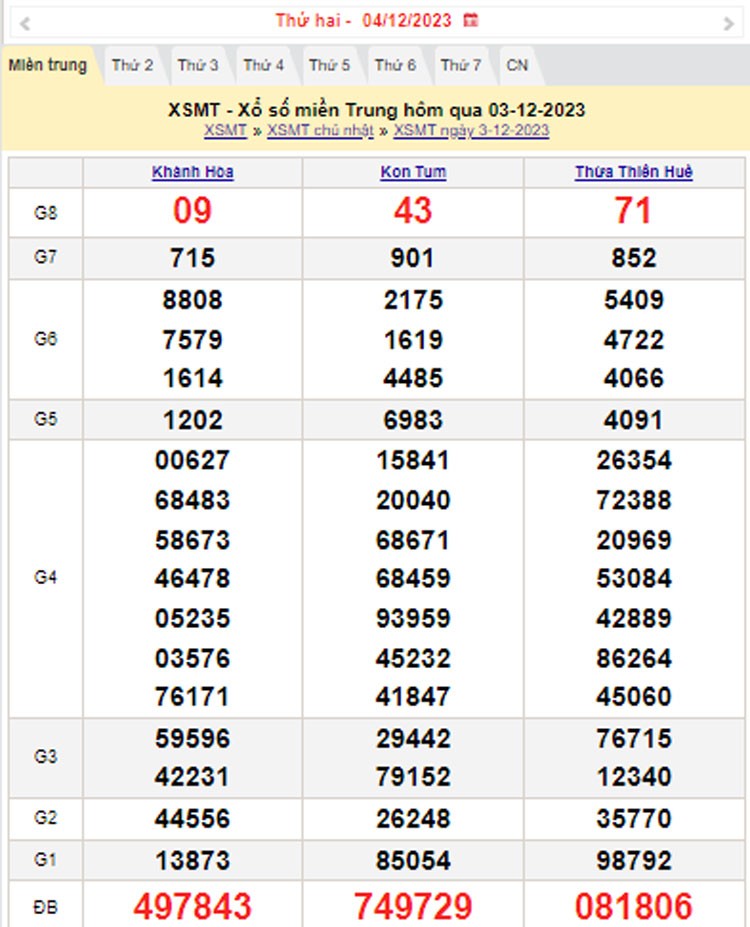Open the Khánh Hòa province link
The image size is (750, 927).
193,172
